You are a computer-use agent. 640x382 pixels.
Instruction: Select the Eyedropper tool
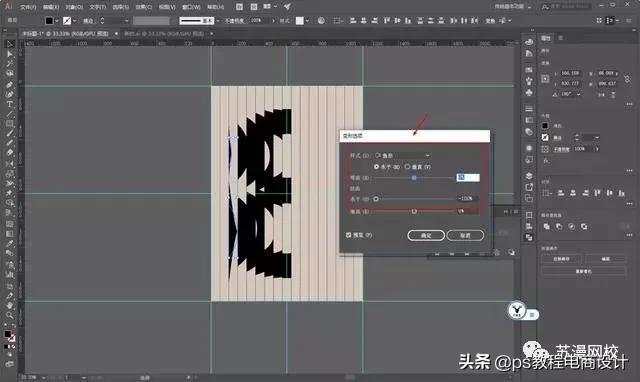click(10, 243)
